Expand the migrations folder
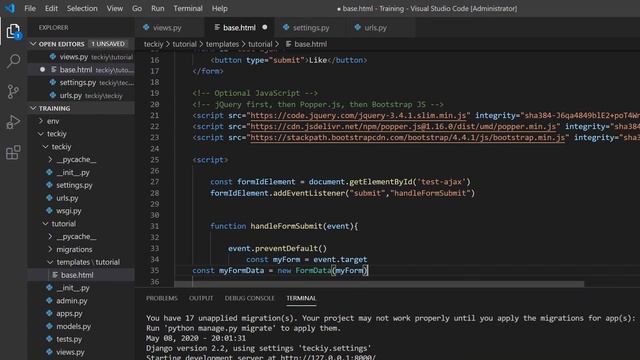The image size is (640, 360). tap(81, 249)
